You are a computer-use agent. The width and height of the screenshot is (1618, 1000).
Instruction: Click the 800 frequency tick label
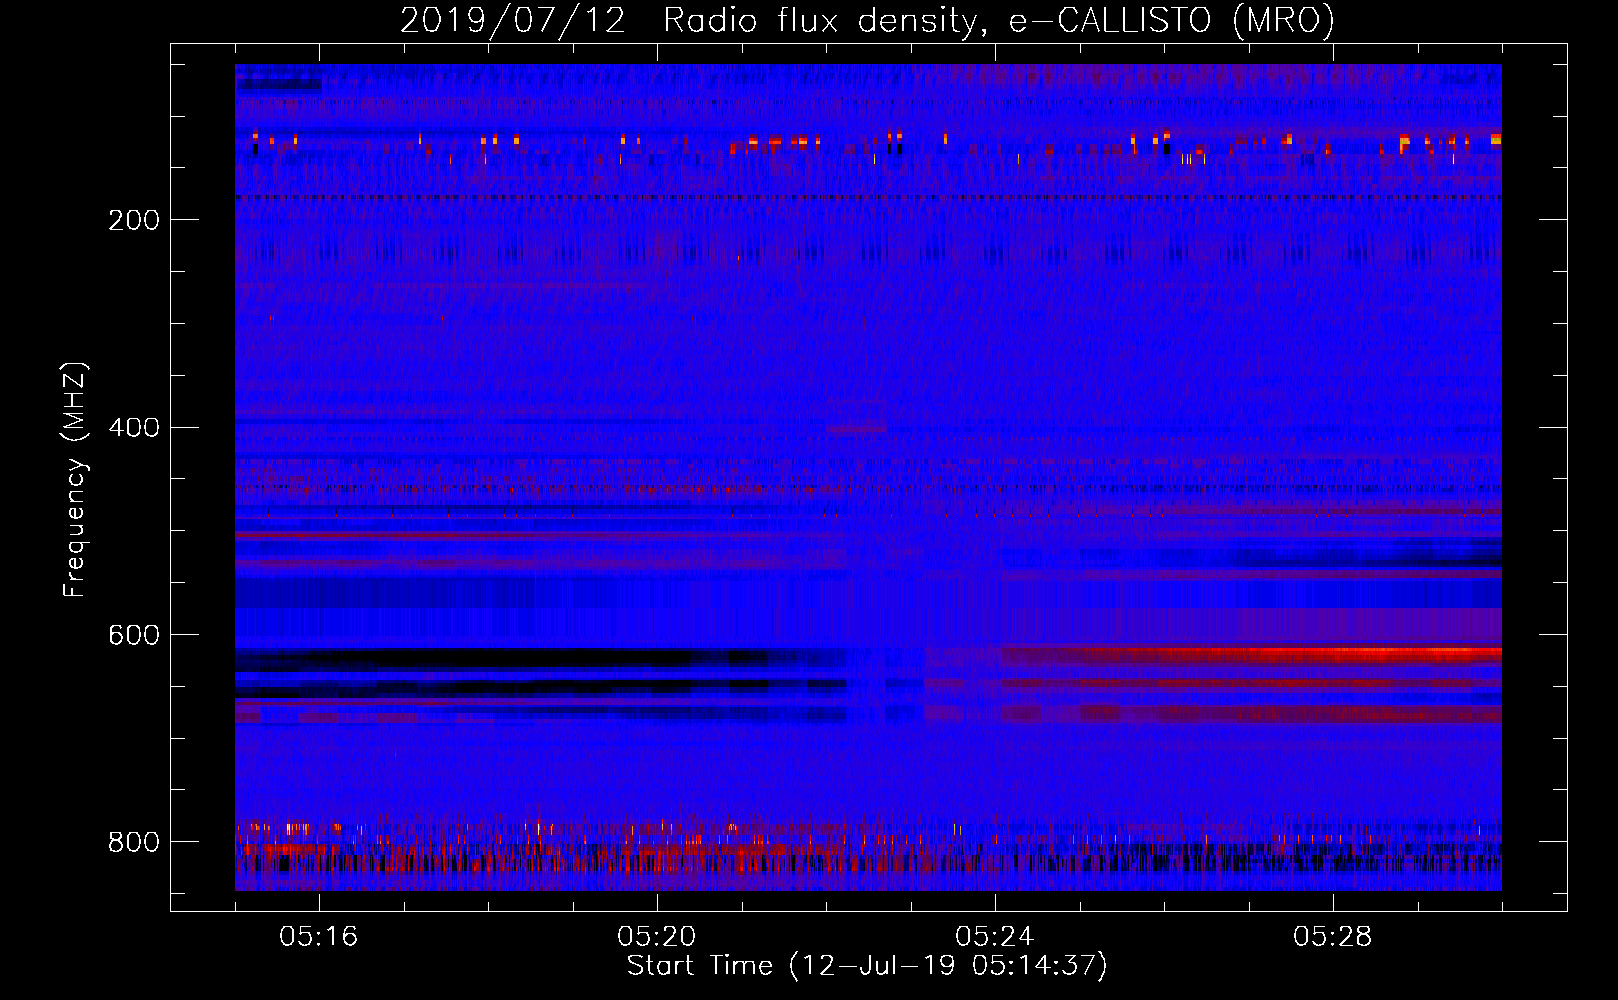point(134,842)
